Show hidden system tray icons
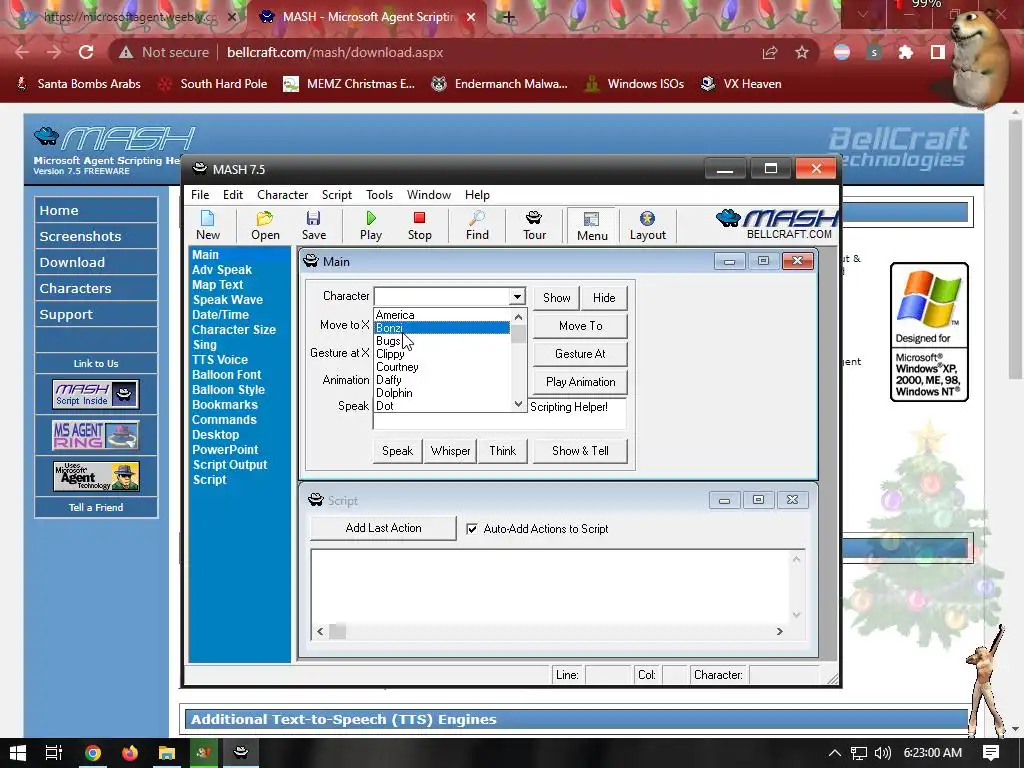 [835, 753]
